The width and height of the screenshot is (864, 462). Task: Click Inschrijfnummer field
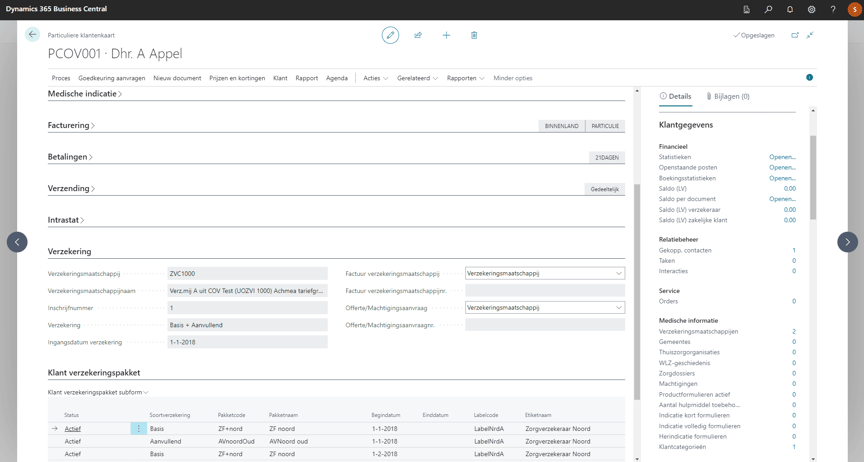click(247, 308)
